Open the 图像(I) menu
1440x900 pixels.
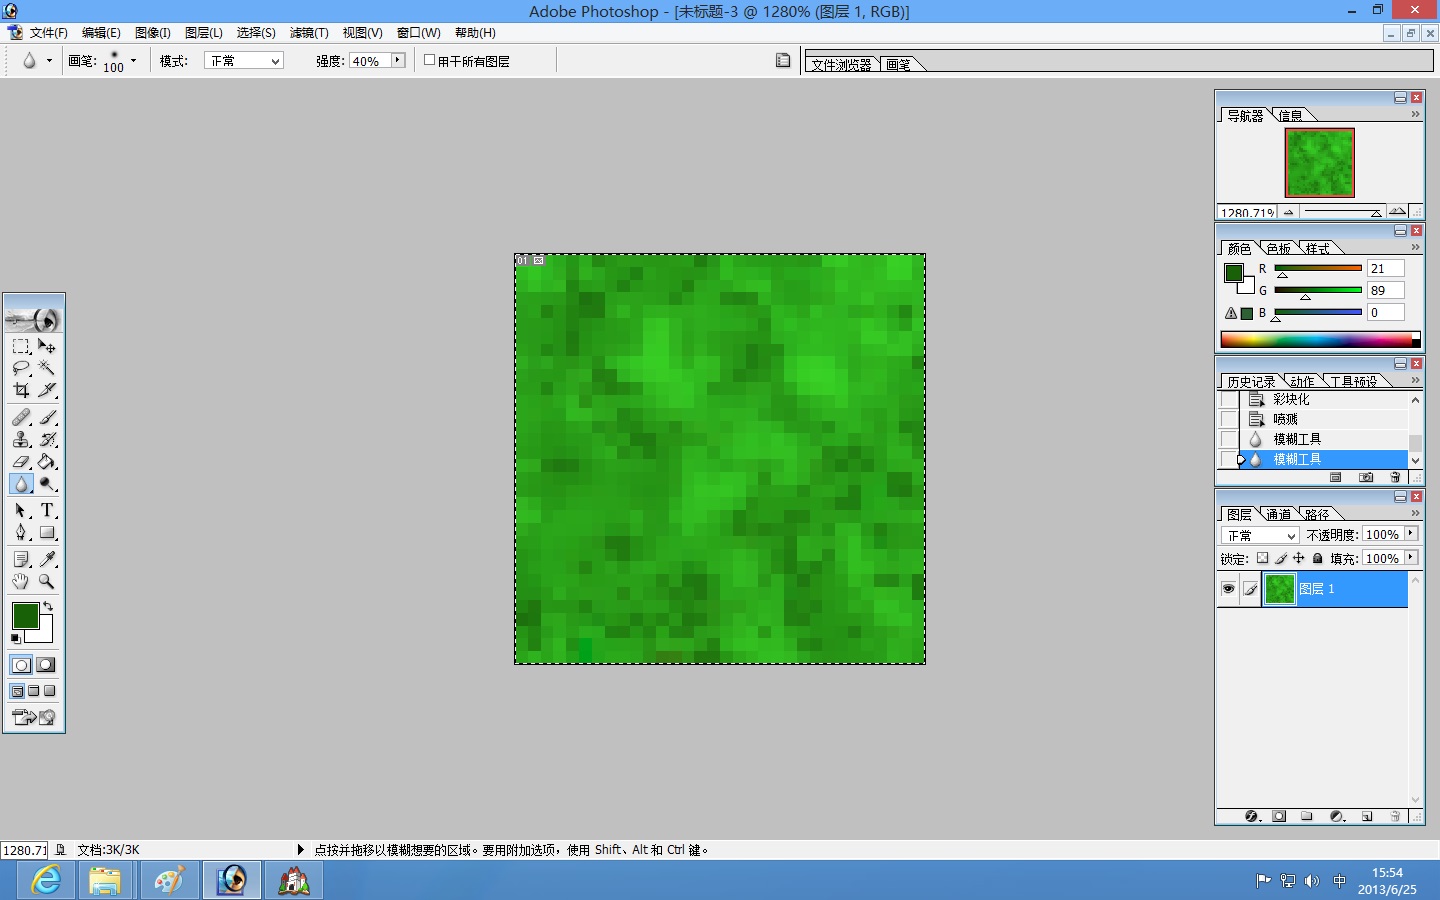tap(153, 33)
